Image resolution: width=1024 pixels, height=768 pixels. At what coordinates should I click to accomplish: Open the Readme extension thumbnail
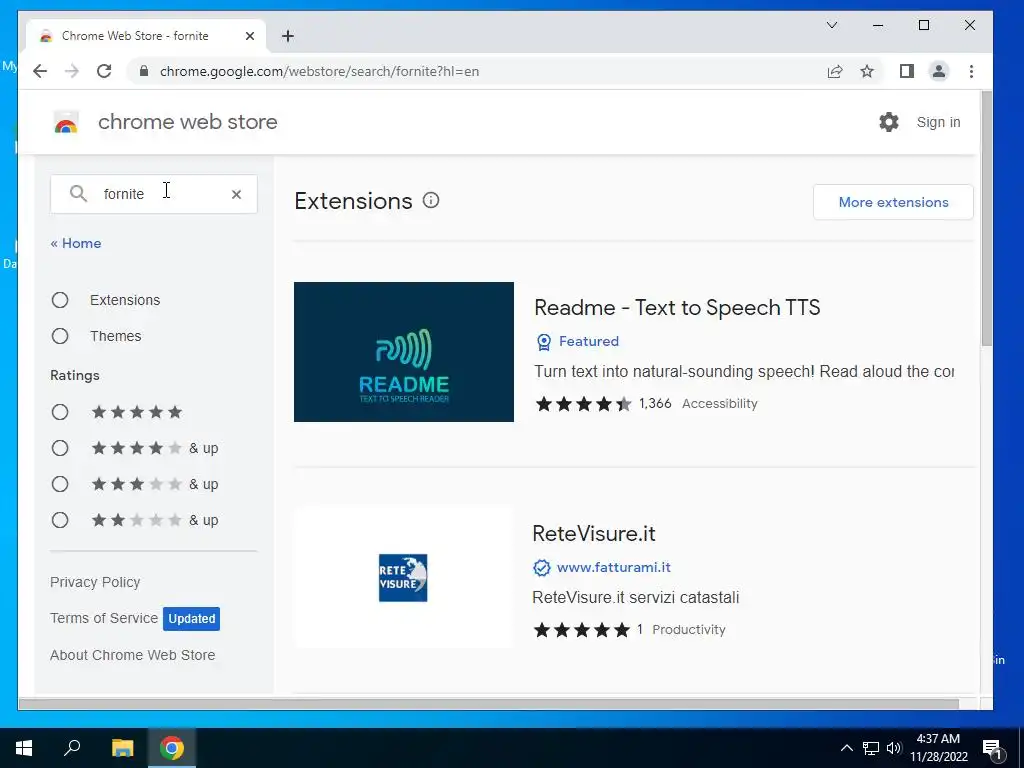[x=404, y=352]
